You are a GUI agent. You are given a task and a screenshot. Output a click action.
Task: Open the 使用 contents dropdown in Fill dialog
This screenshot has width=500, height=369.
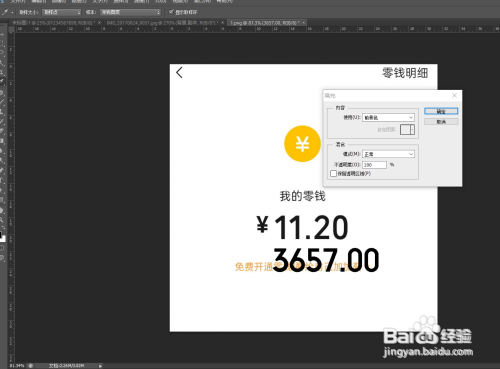pyautogui.click(x=388, y=117)
